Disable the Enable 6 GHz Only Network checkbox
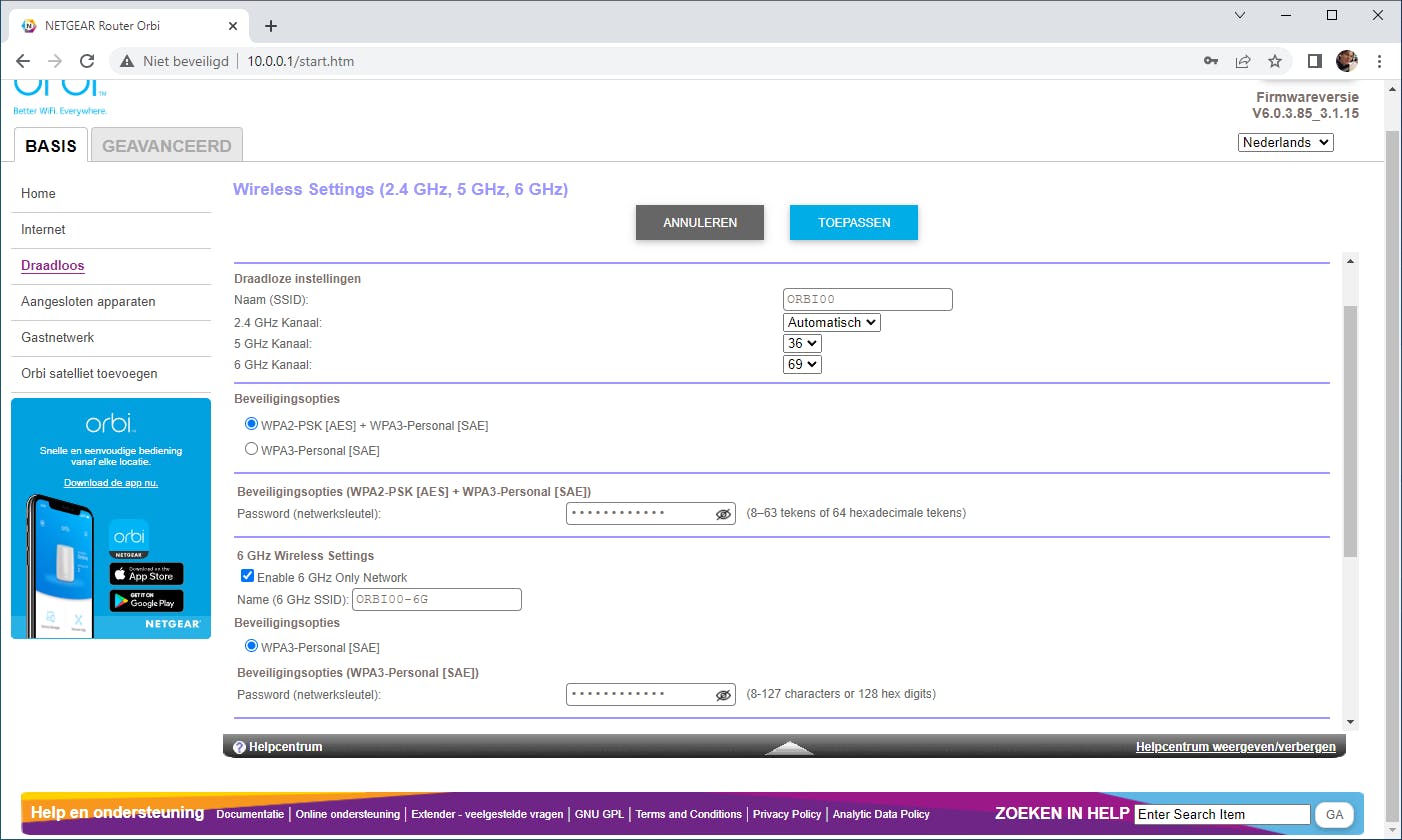Image resolution: width=1402 pixels, height=840 pixels. point(247,575)
